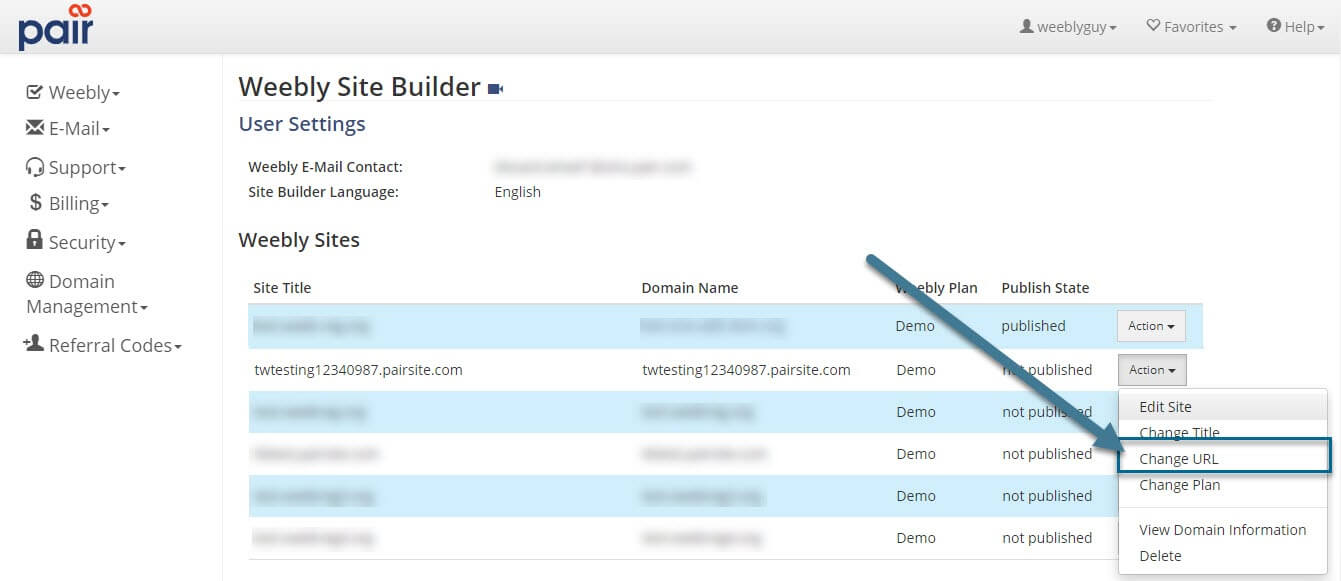Expand the E-Mail sidebar menu
Viewport: 1341px width, 581px height.
click(68, 128)
